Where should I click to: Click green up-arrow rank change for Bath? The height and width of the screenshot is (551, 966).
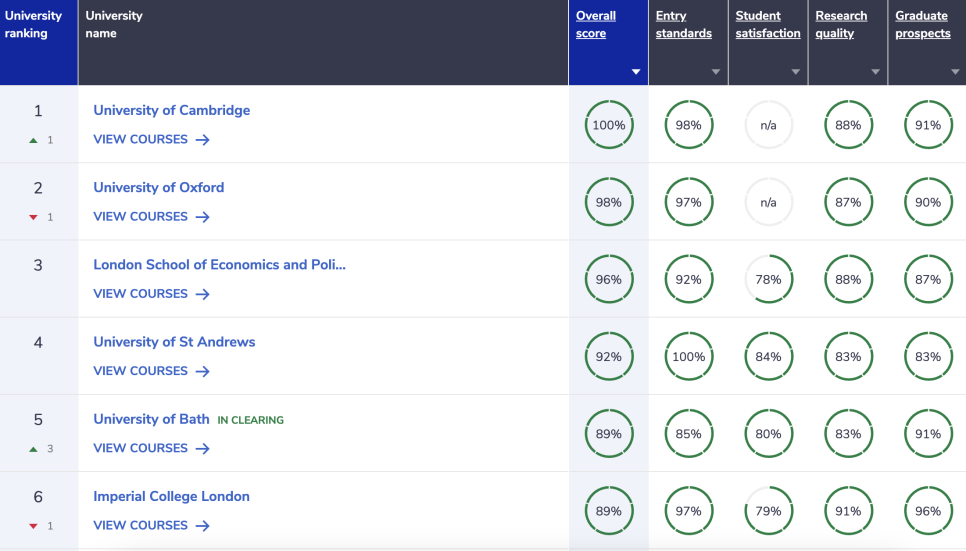(x=33, y=449)
